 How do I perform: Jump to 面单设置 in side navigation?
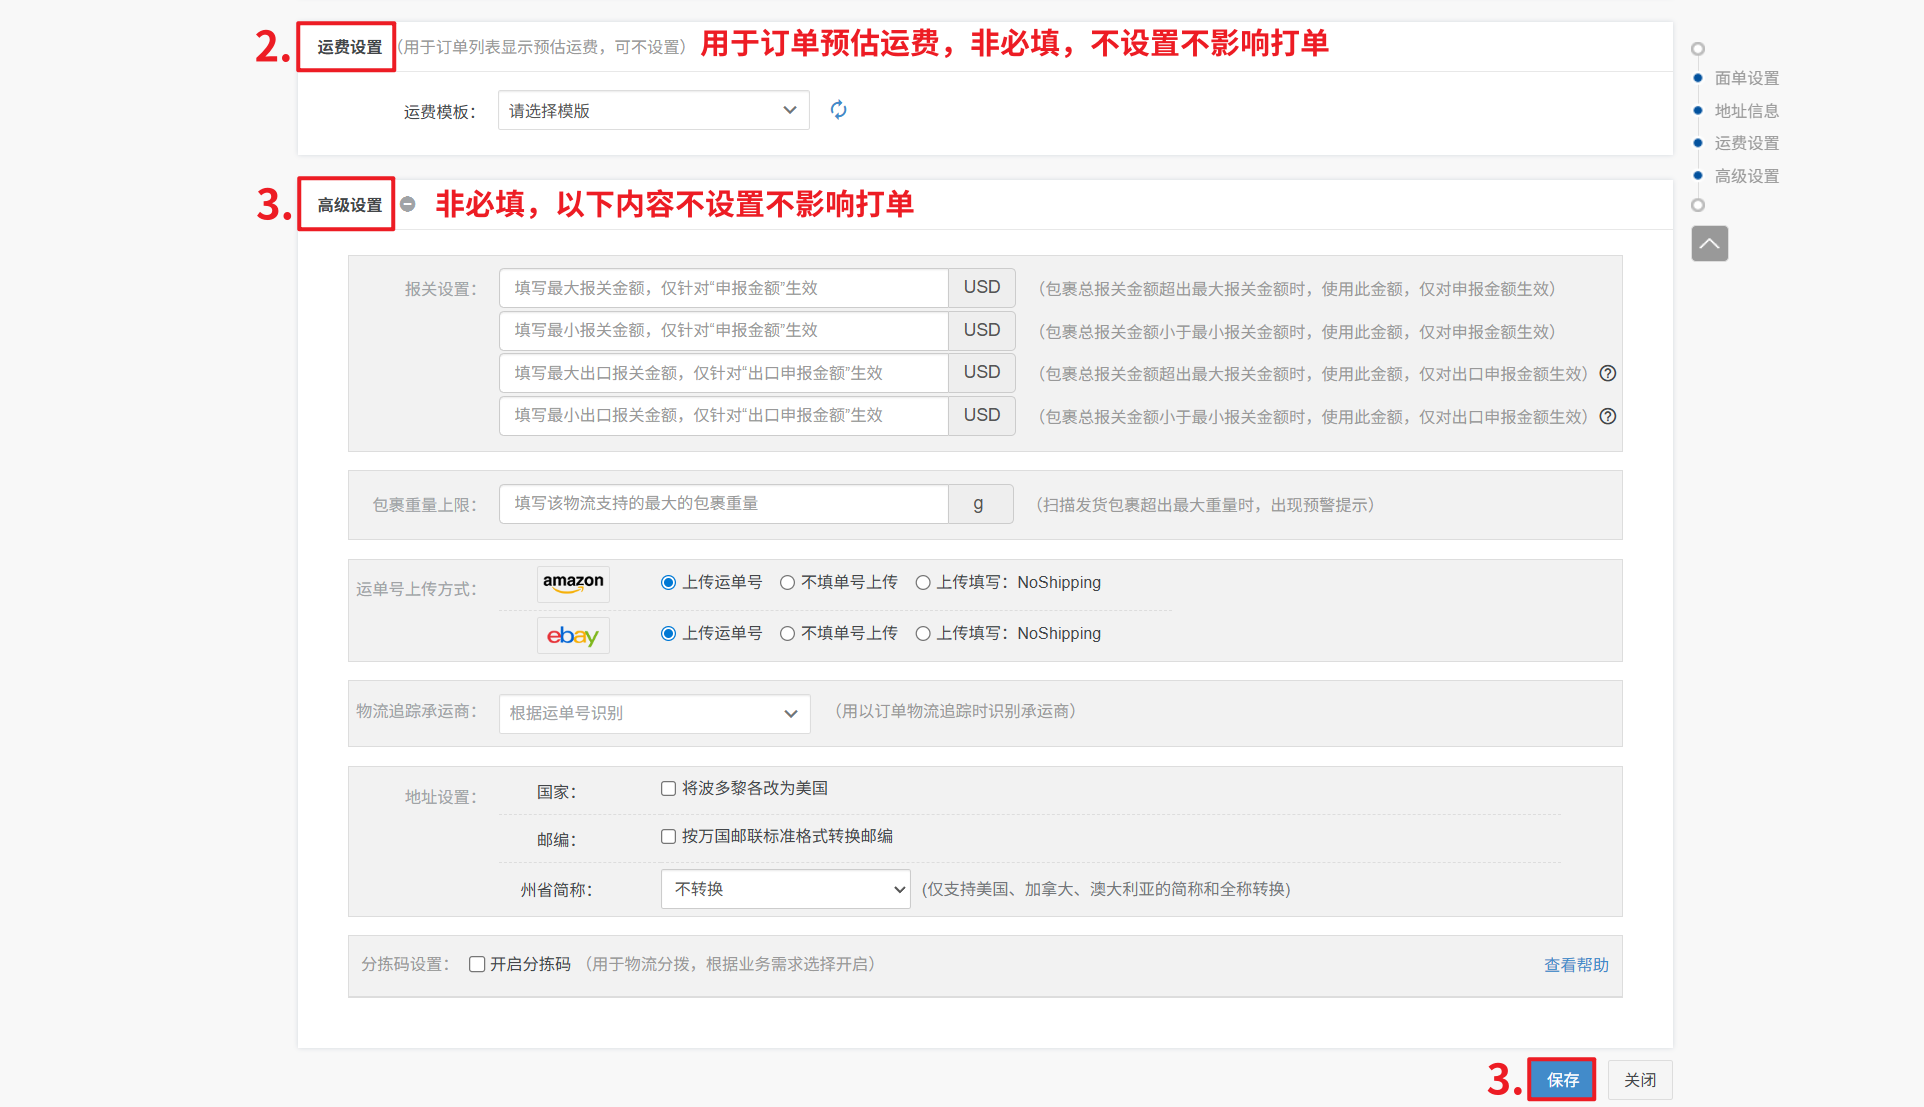[1746, 78]
